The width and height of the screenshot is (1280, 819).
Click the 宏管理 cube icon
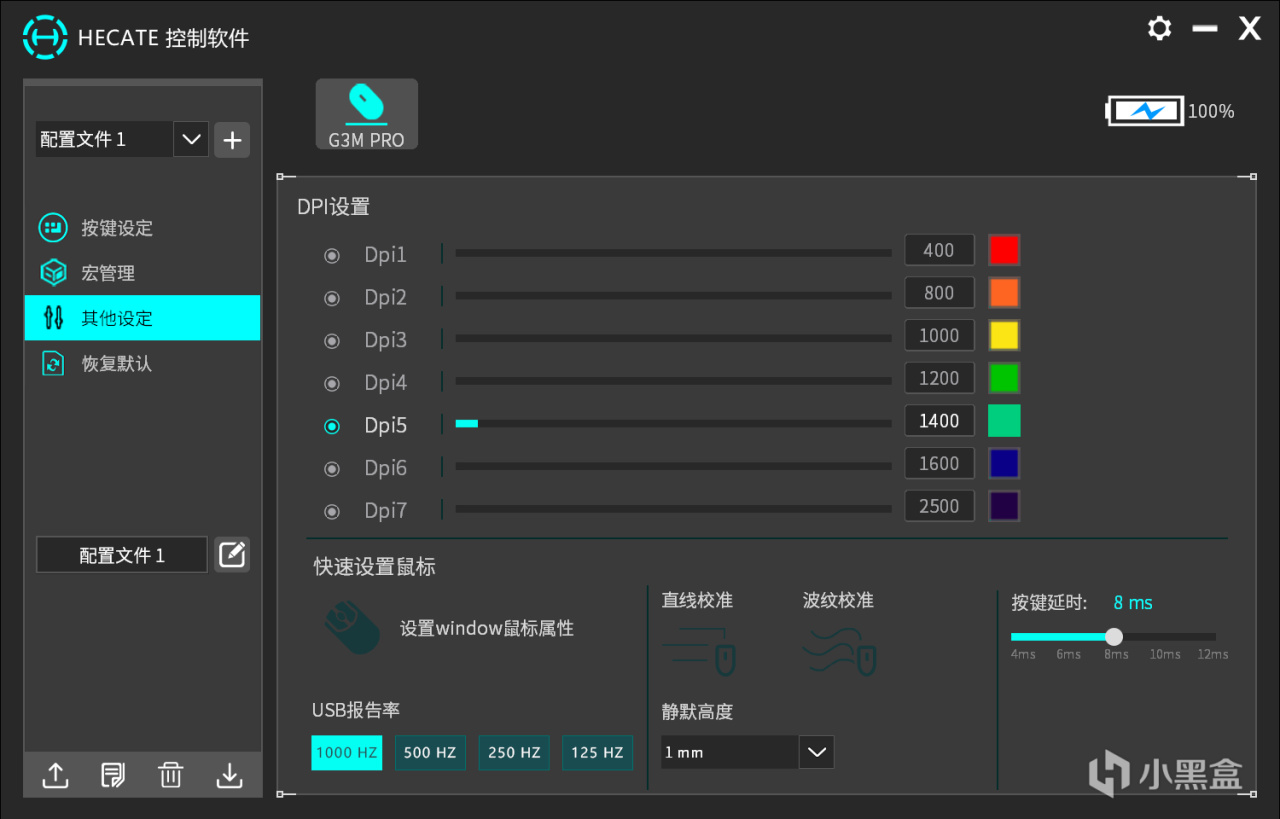pos(53,272)
